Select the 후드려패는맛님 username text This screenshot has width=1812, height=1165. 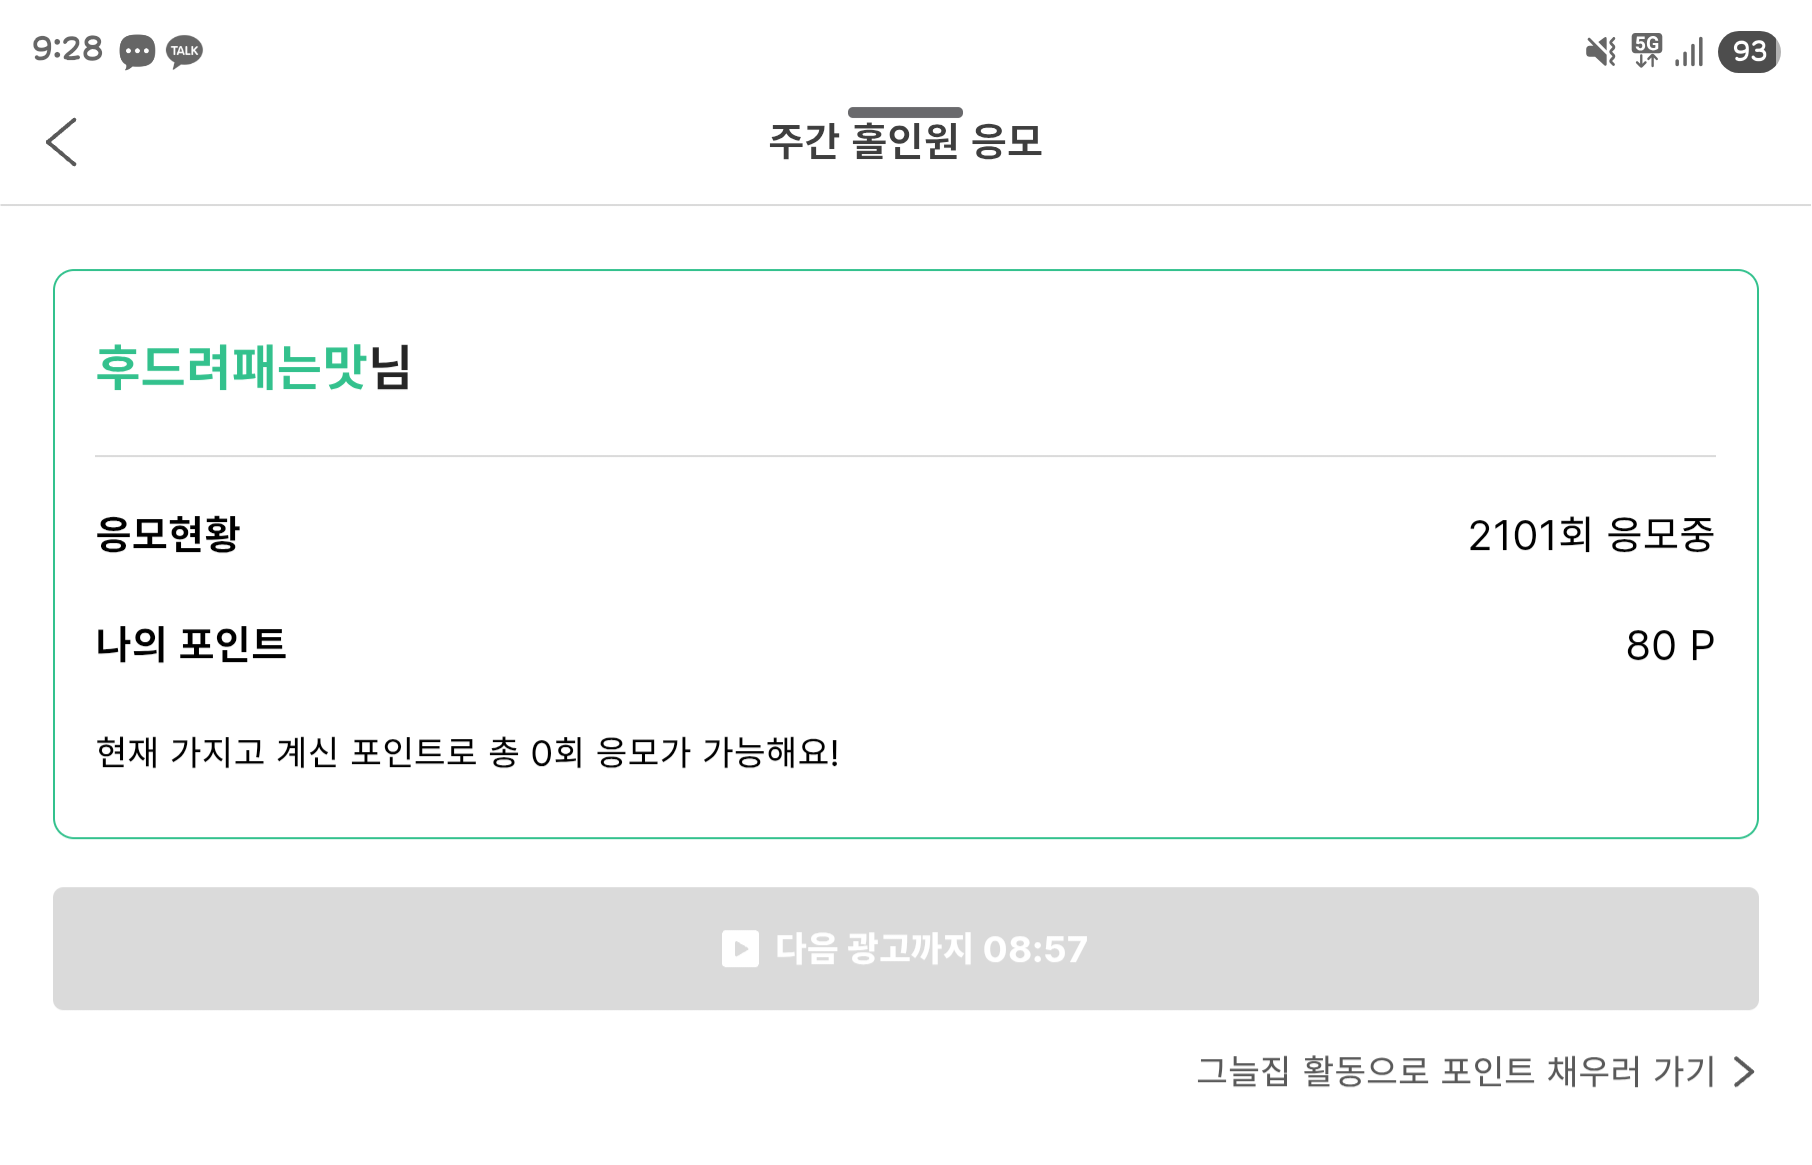point(253,366)
